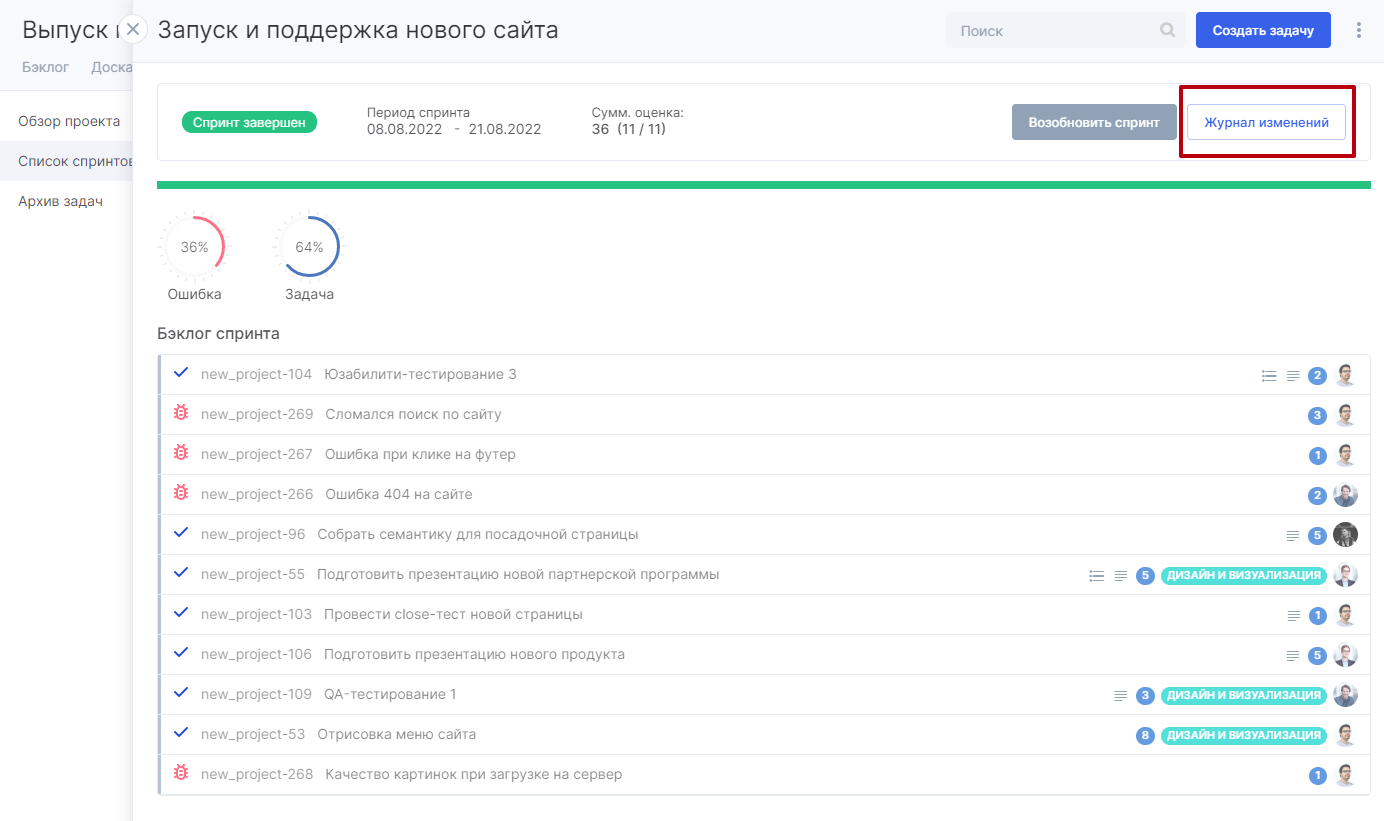1384x821 pixels.
Task: Click assignee avatar on new_project-268 row
Action: (1345, 775)
